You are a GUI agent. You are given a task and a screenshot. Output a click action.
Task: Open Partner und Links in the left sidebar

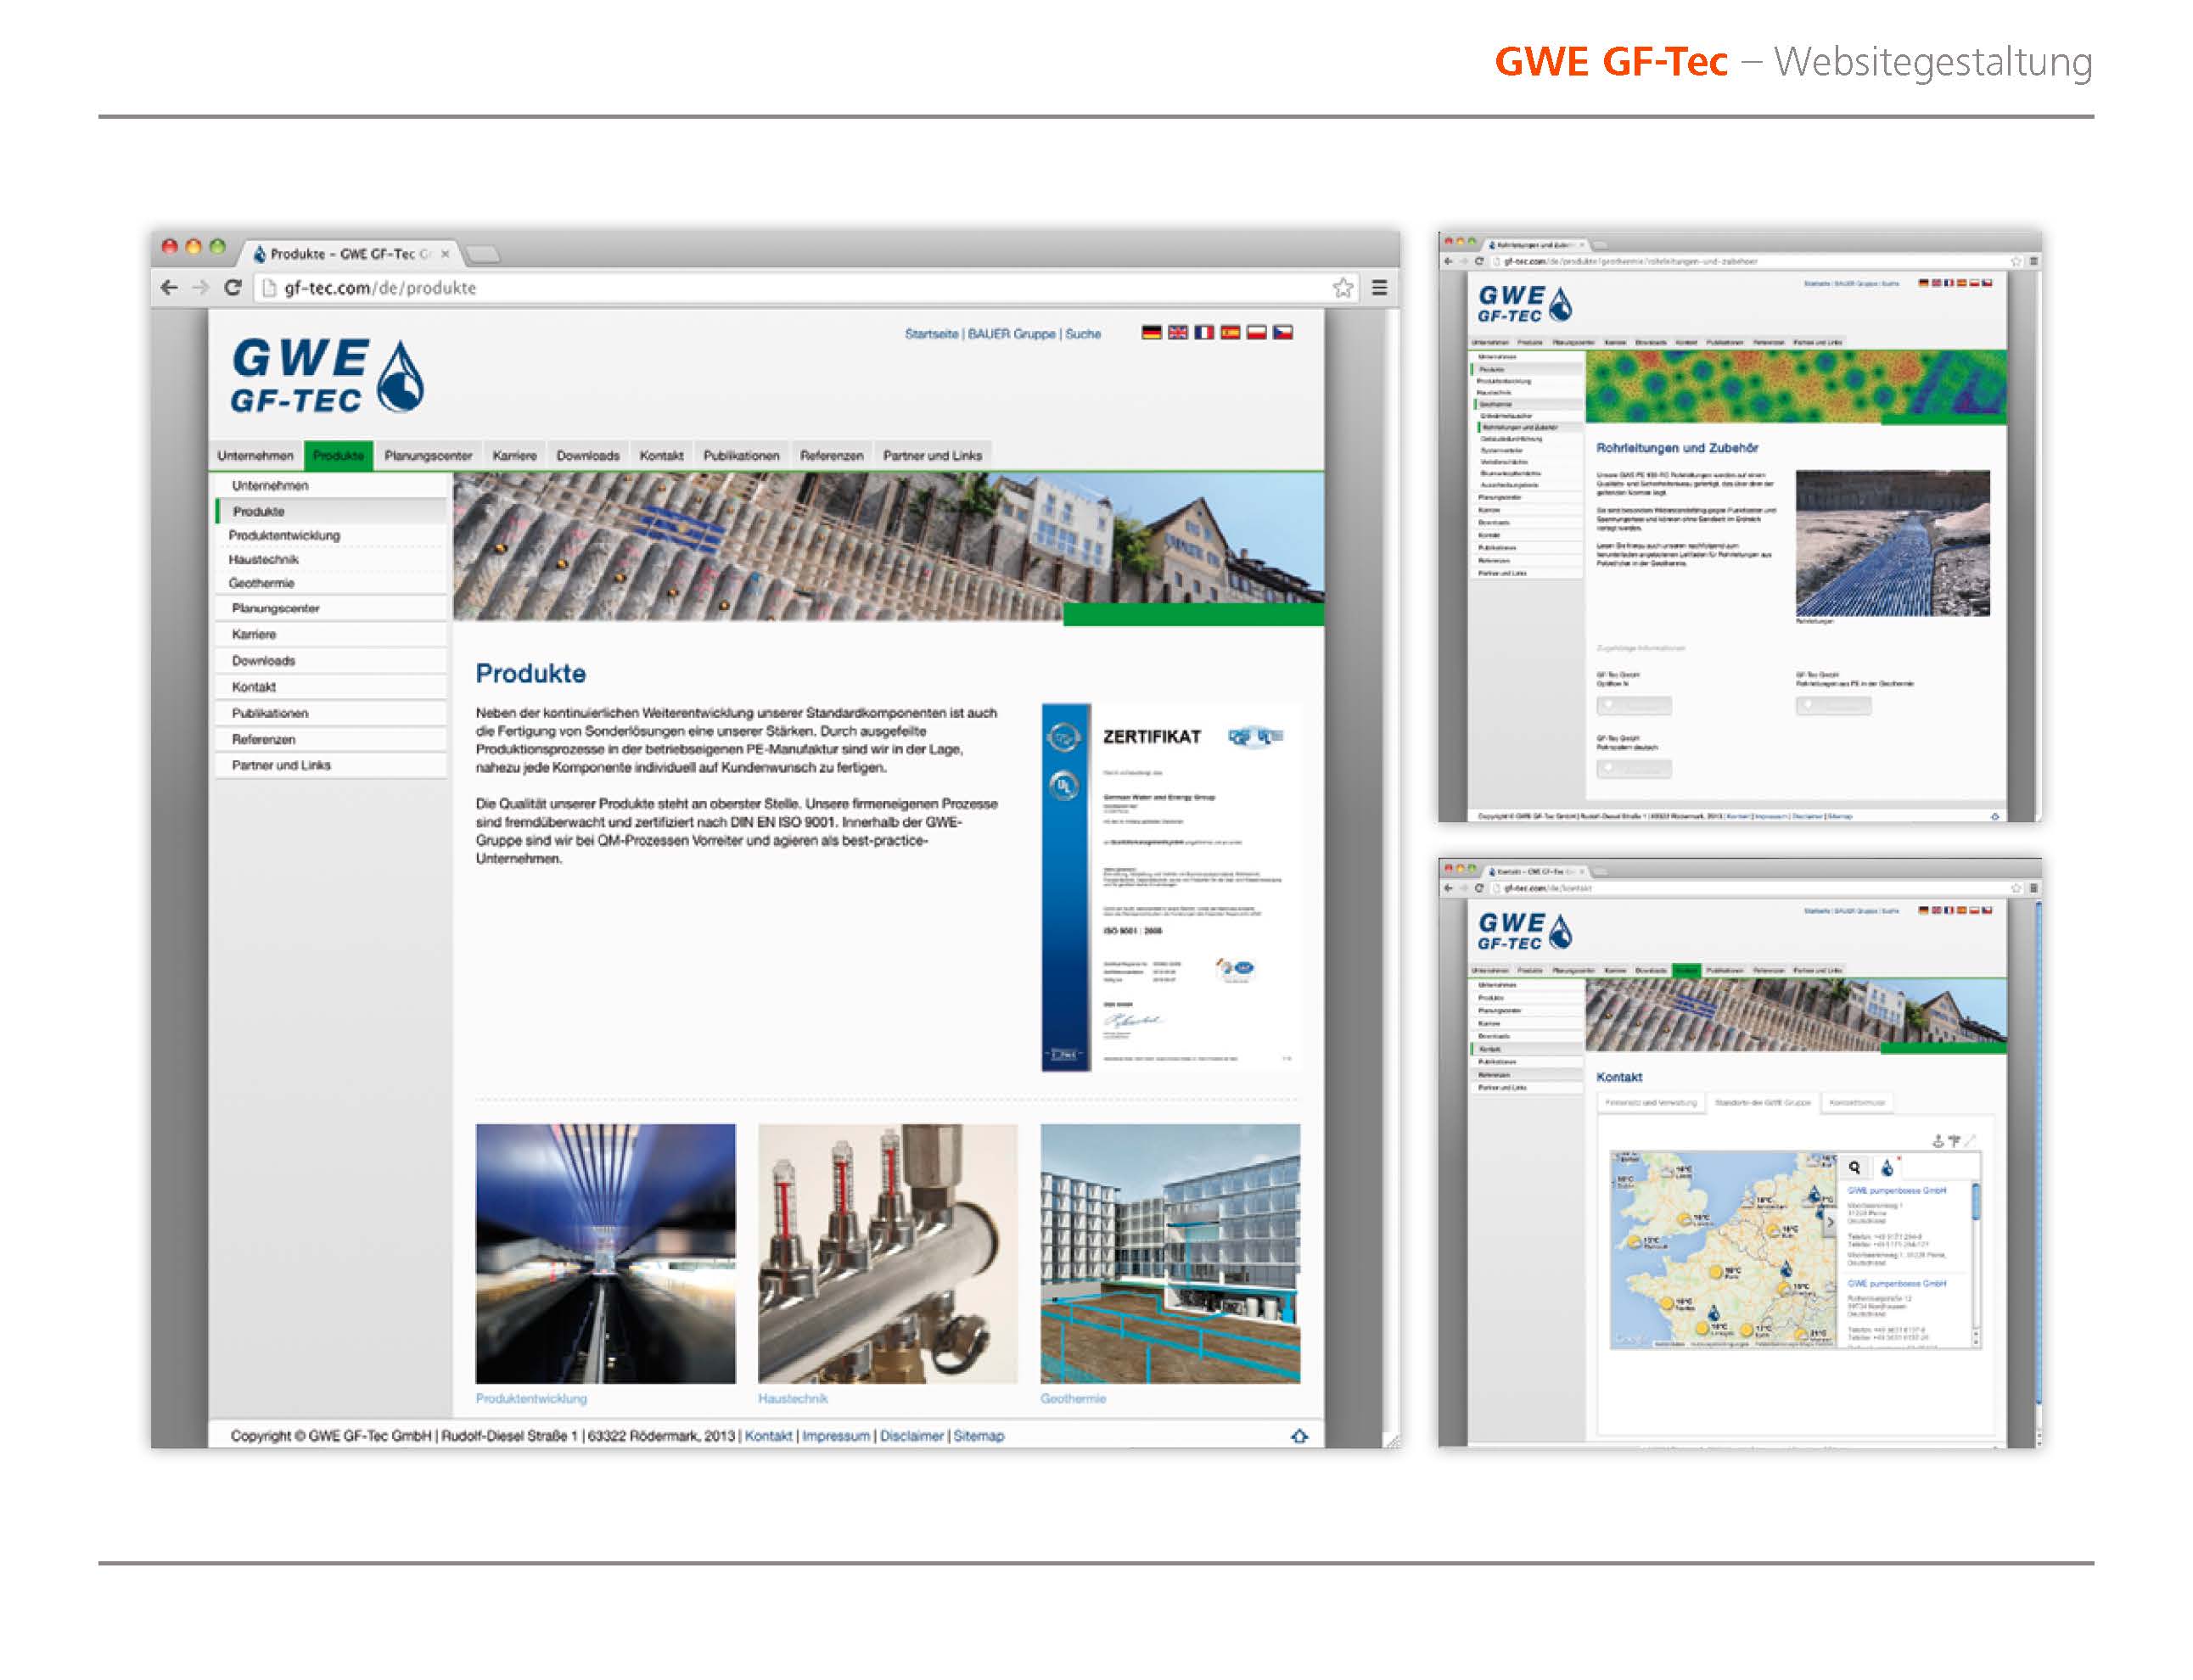tap(331, 765)
